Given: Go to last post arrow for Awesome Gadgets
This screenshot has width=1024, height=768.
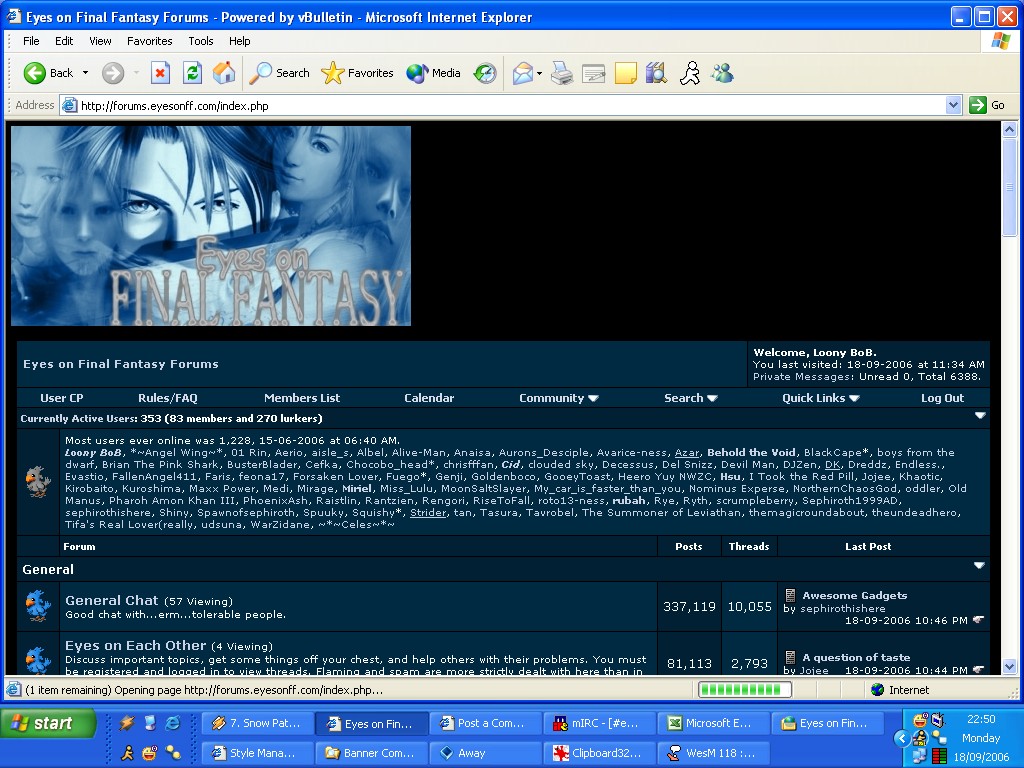Looking at the screenshot, I should (978, 619).
